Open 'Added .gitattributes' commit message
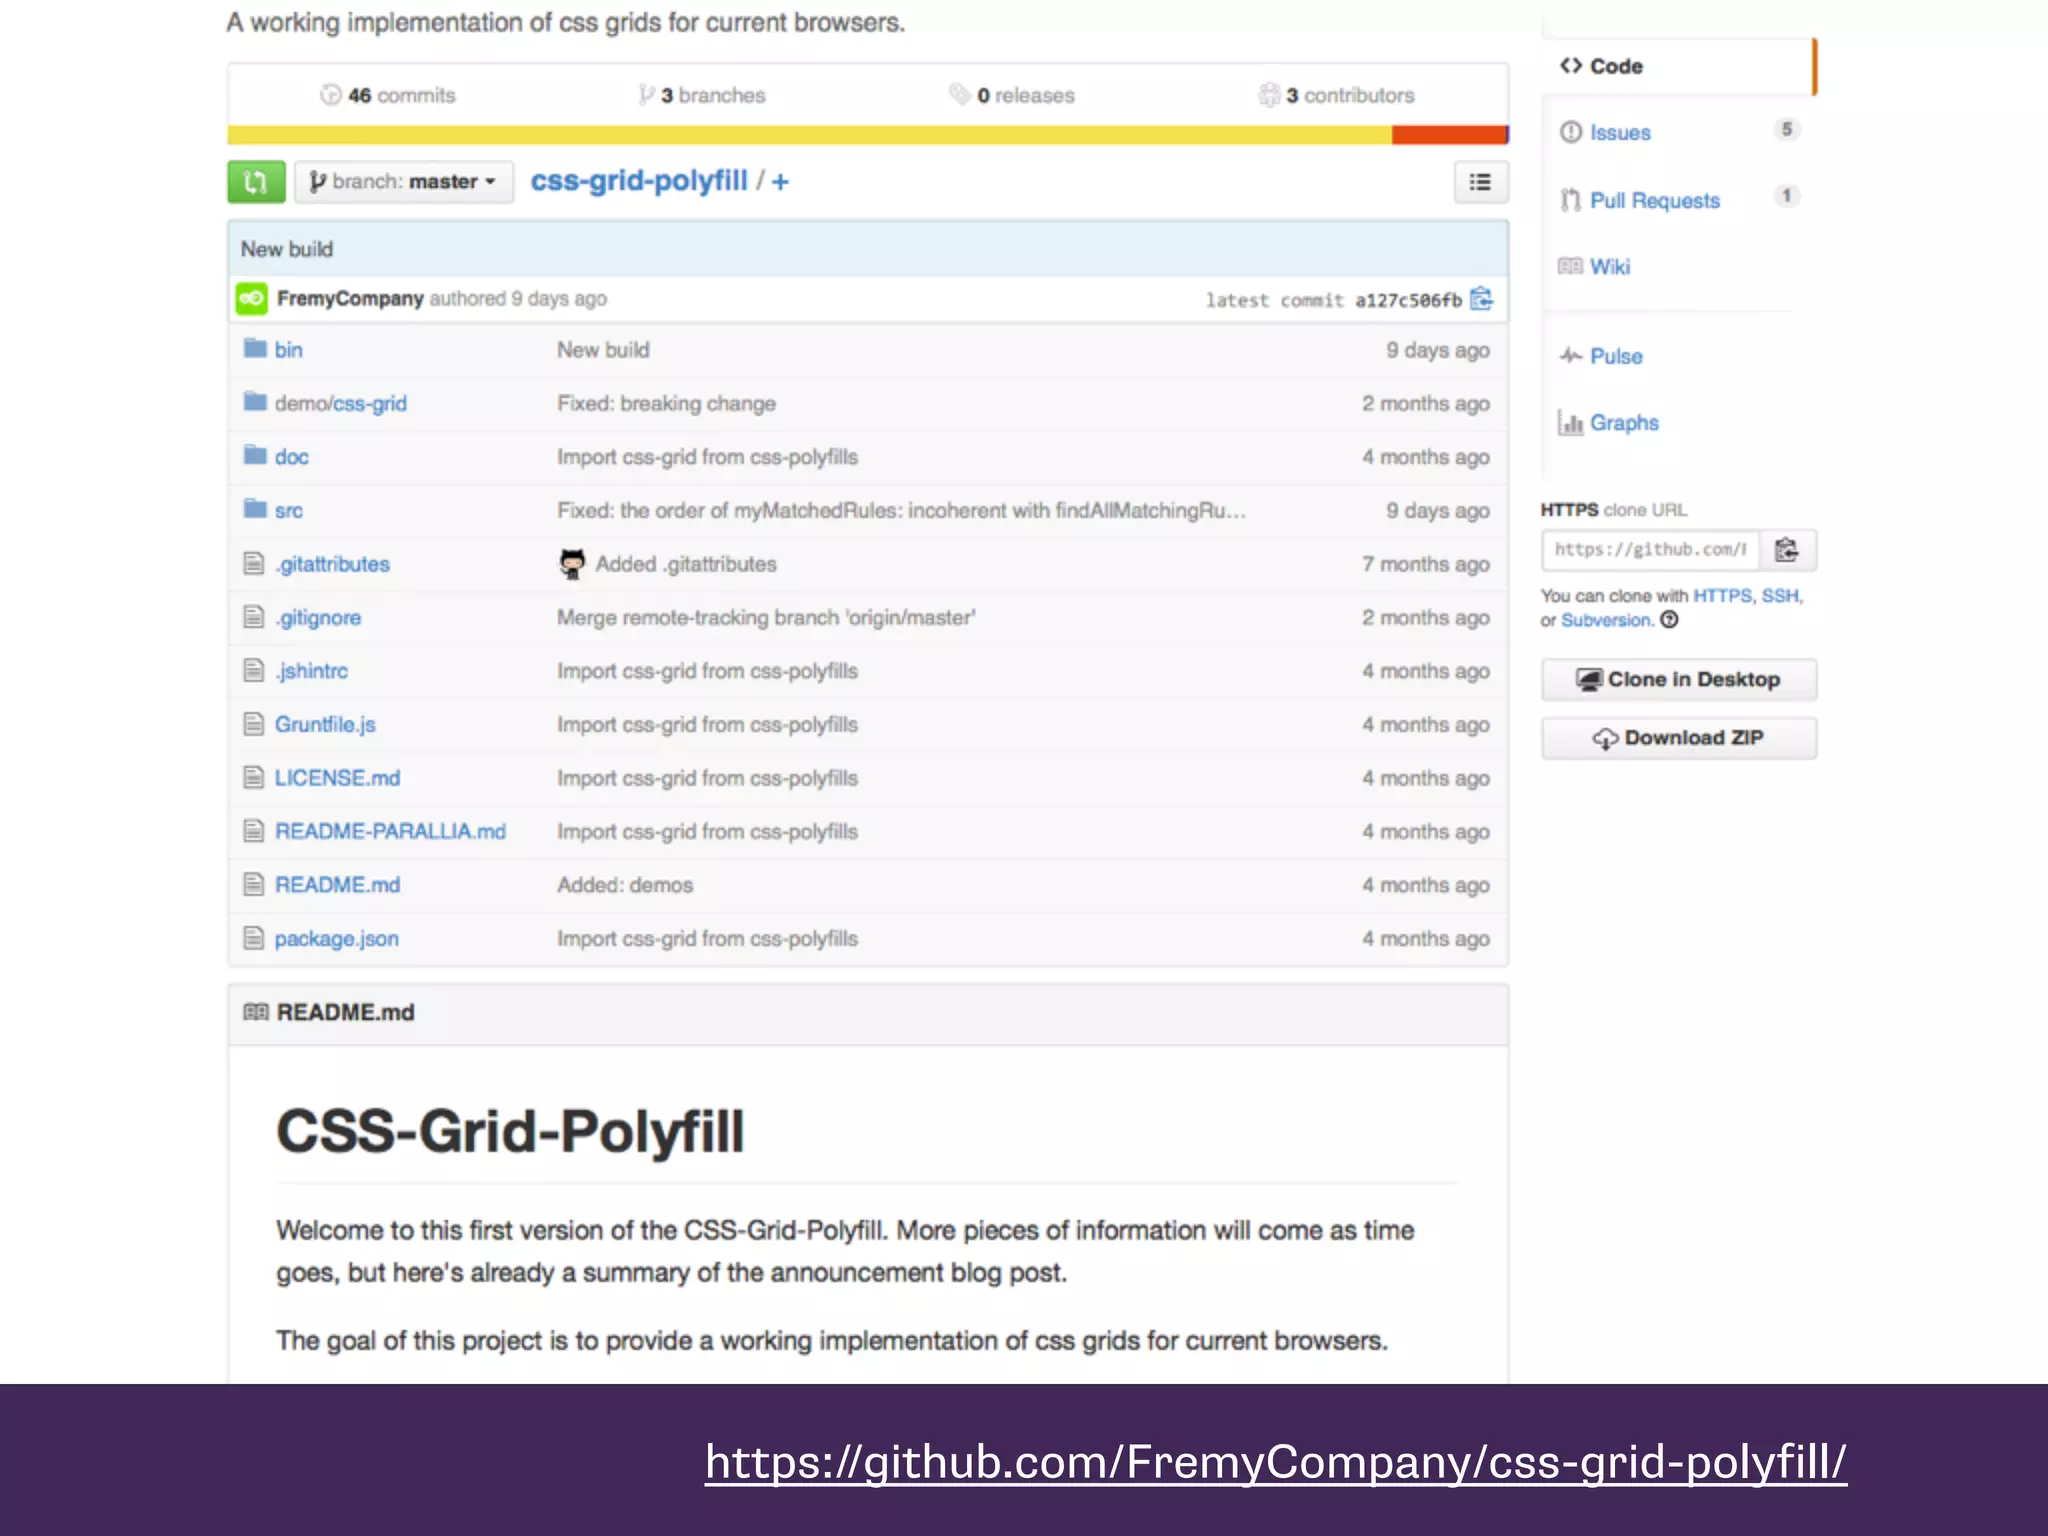The height and width of the screenshot is (1536, 2048). click(686, 564)
